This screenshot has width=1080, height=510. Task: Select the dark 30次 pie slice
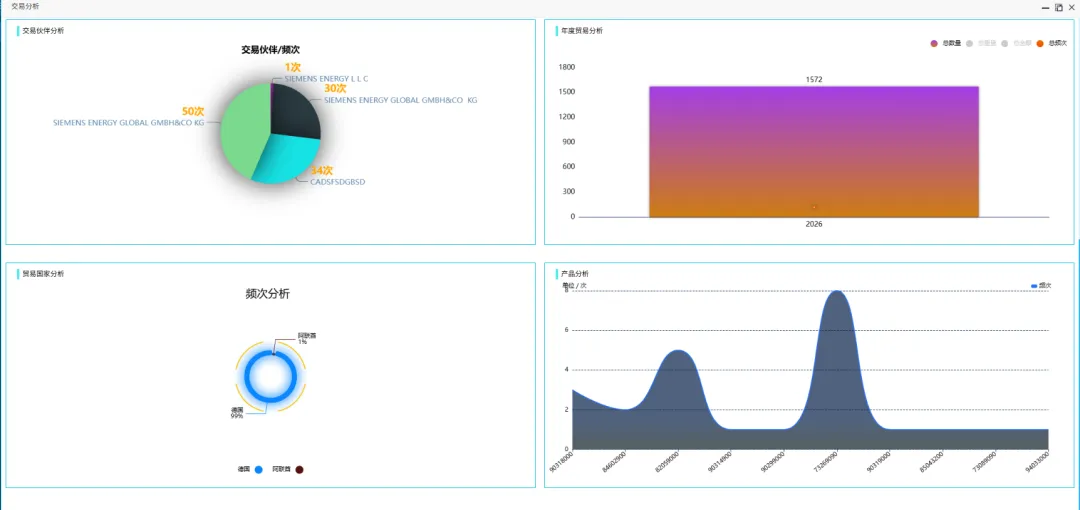295,110
